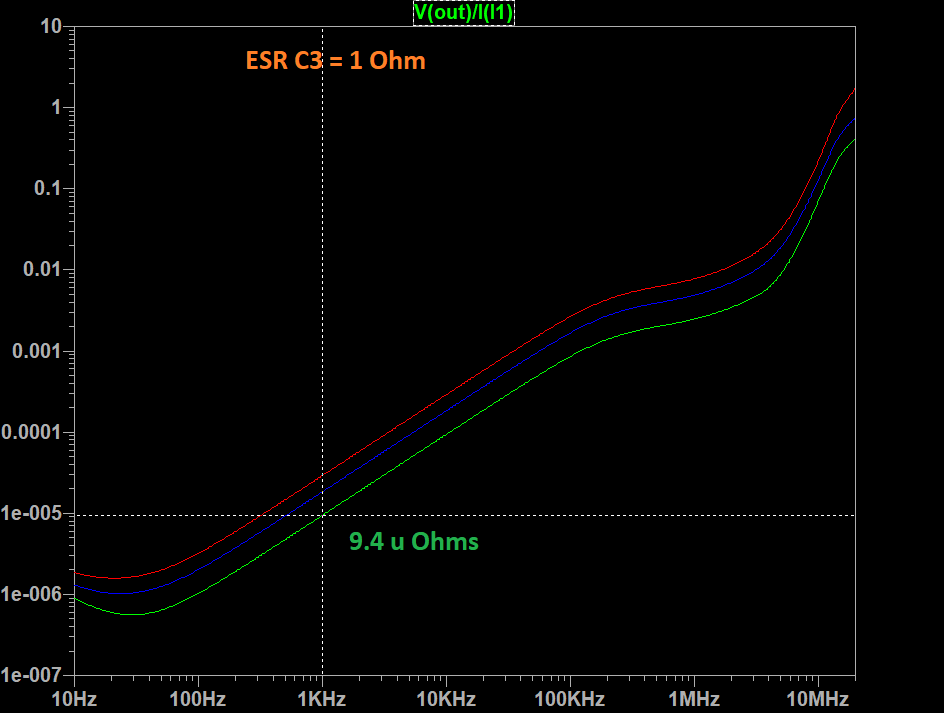Click the 1e-005 vertical axis label
The width and height of the screenshot is (947, 714).
(31, 513)
